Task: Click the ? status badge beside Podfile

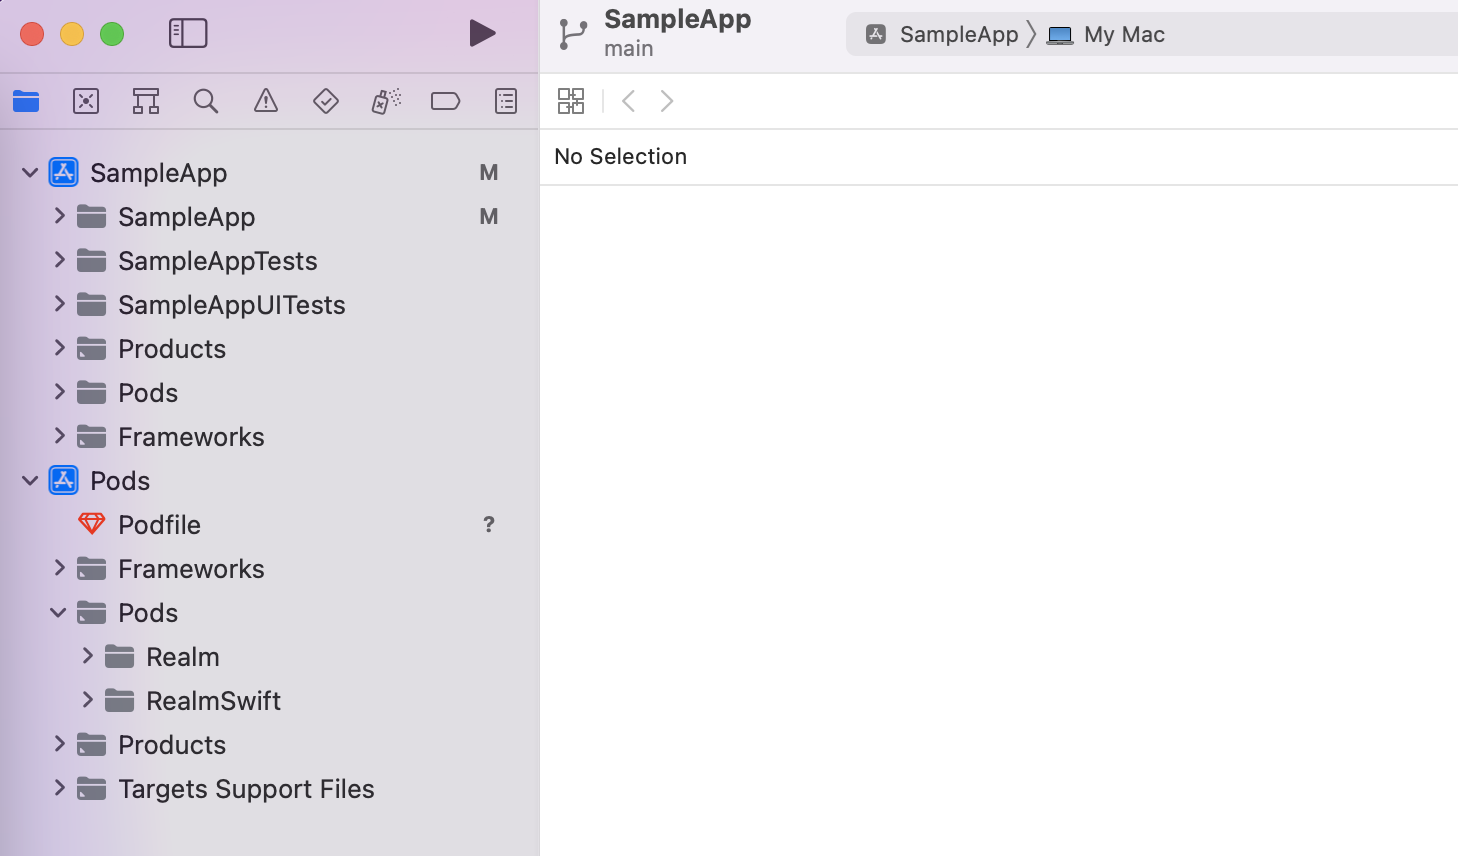Action: pyautogui.click(x=489, y=525)
